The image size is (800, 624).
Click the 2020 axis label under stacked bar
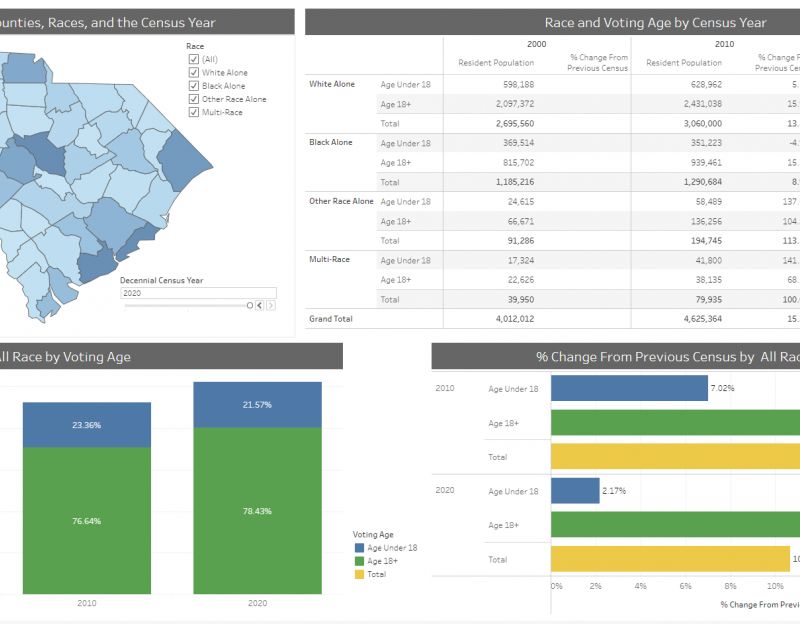[258, 603]
